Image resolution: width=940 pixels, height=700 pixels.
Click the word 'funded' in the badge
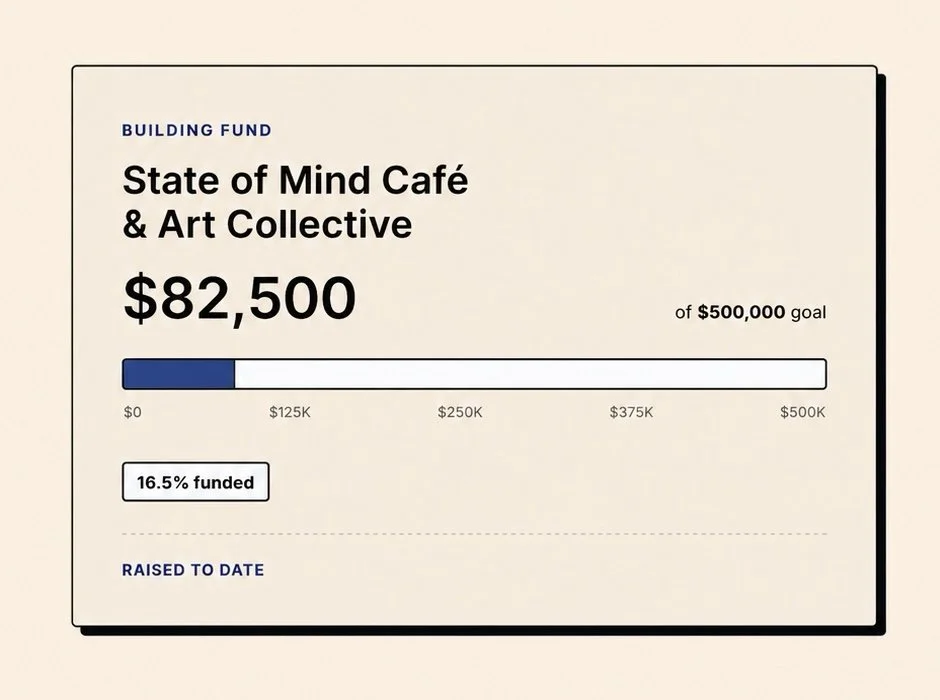[224, 482]
